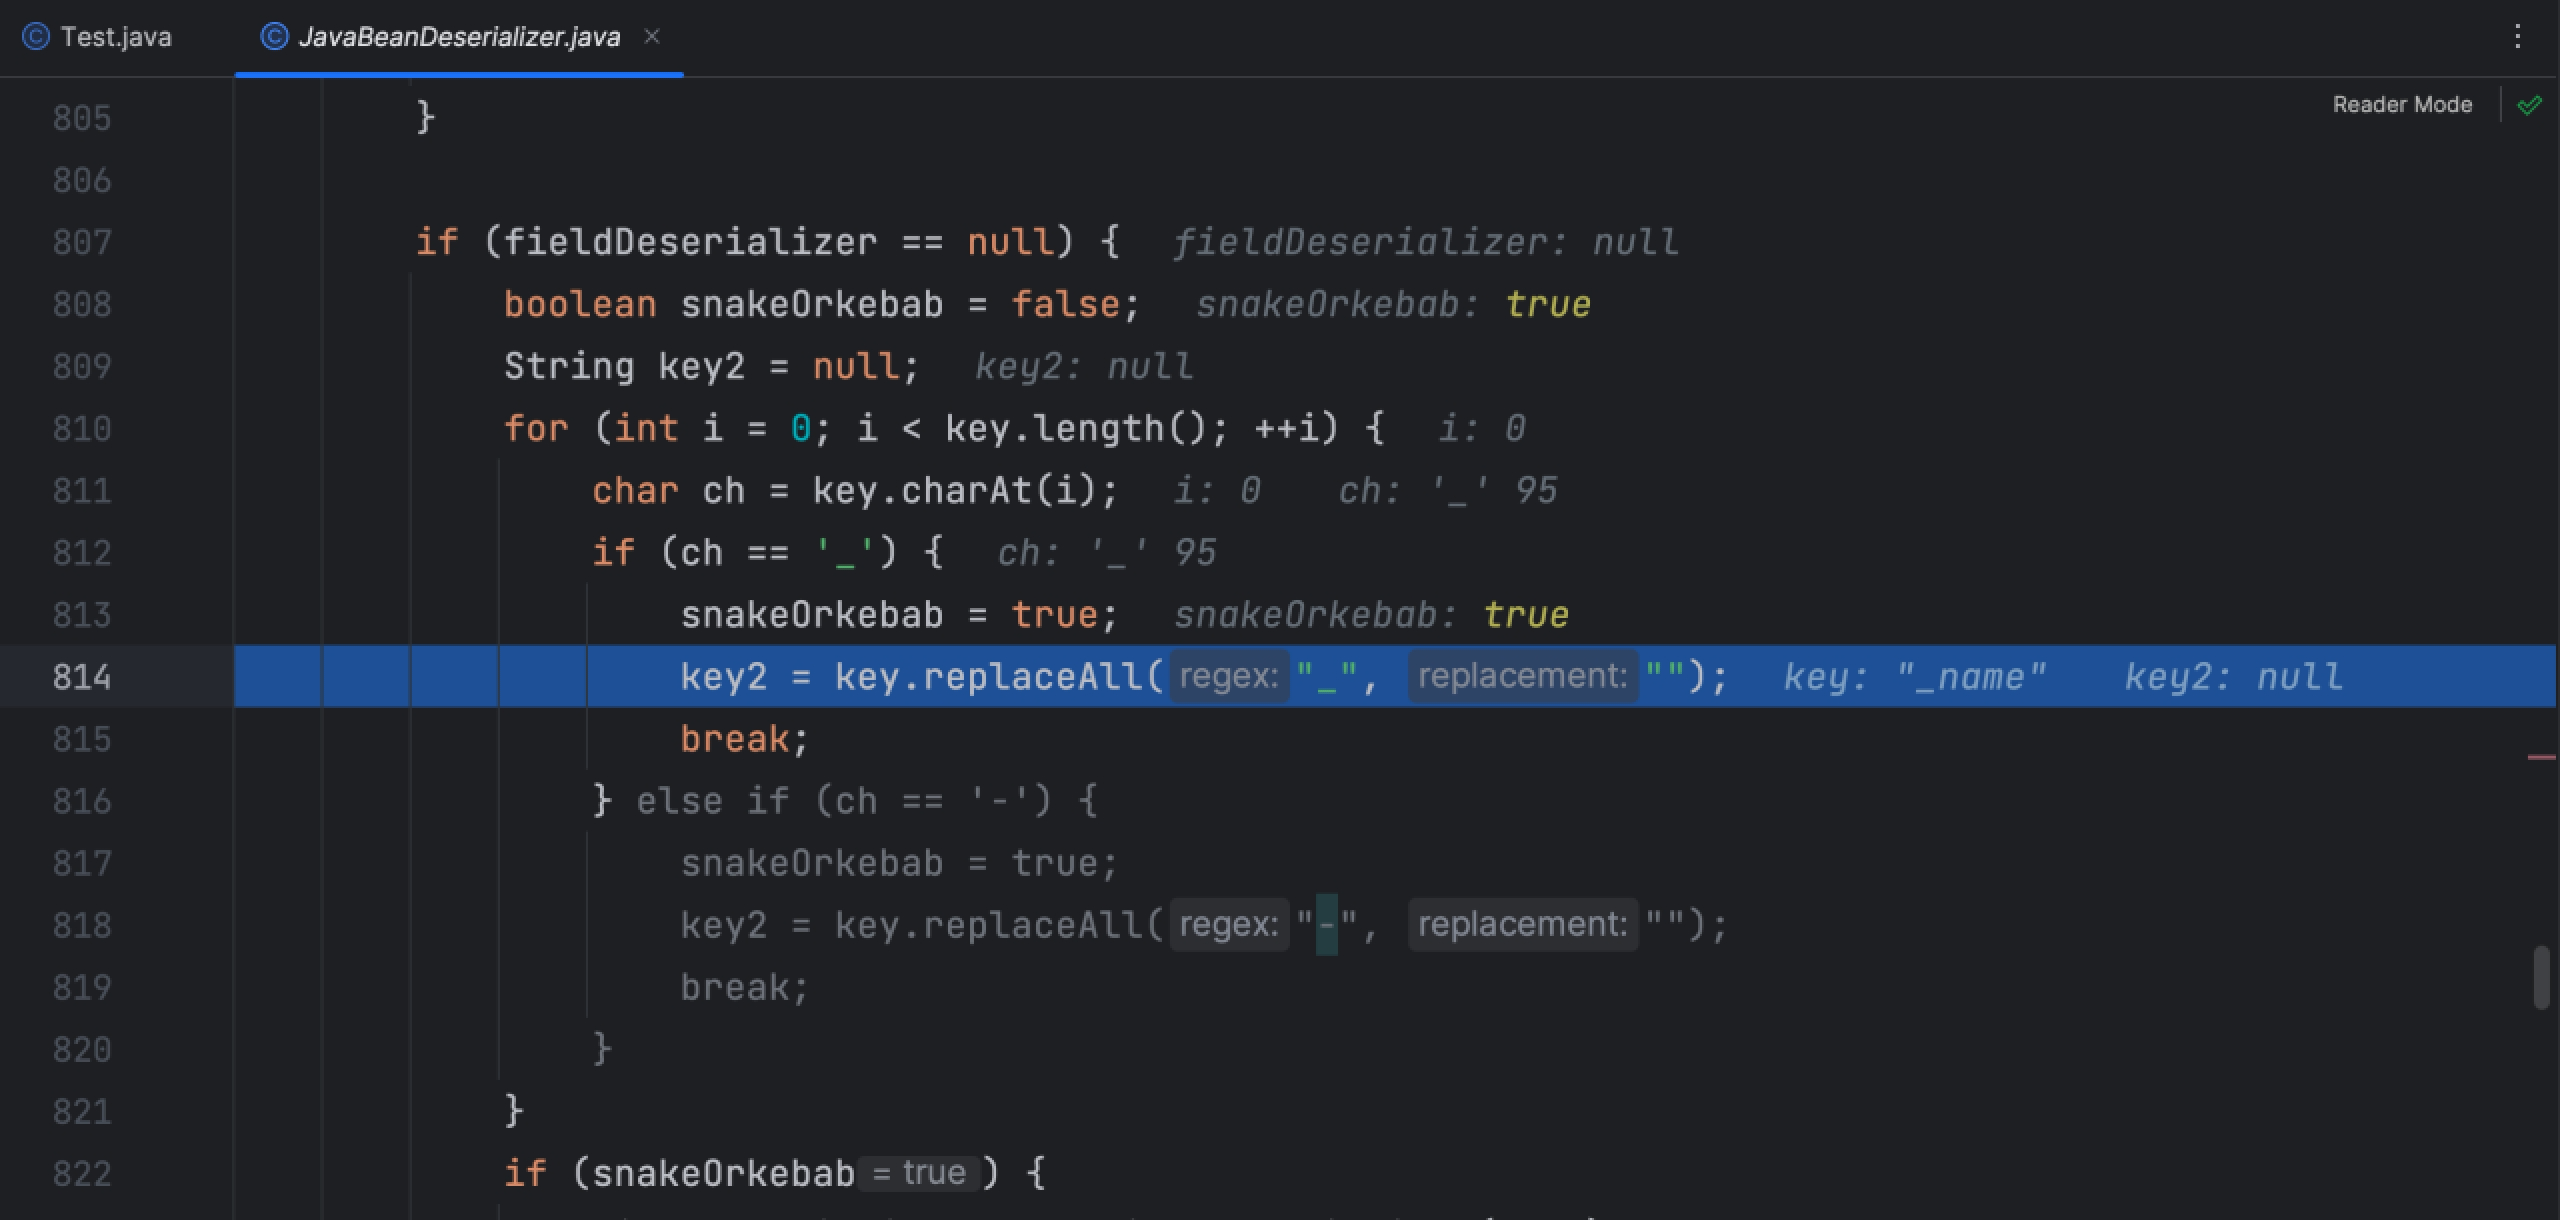Click the regex: hint on line 814
The image size is (2560, 1220).
click(x=1230, y=676)
